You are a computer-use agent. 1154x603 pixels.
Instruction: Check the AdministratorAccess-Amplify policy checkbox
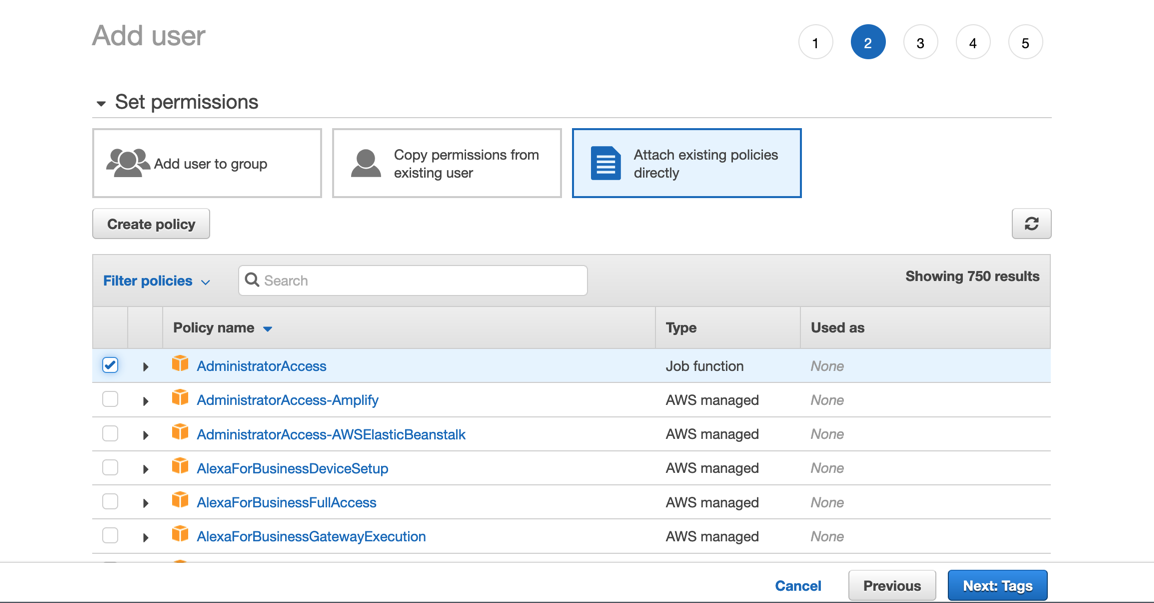tap(110, 399)
